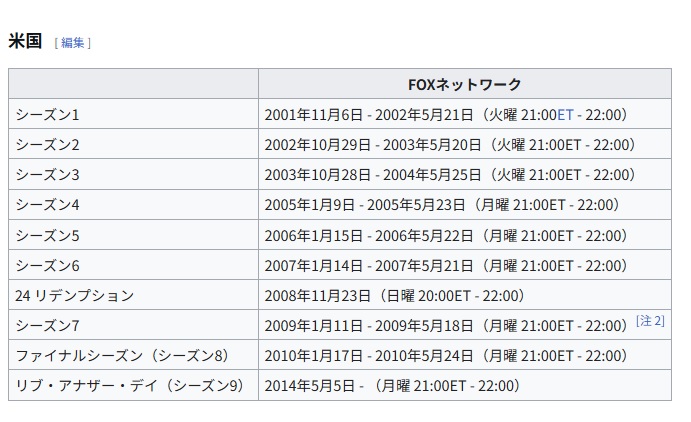The width and height of the screenshot is (691, 422).
Task: Select the 2008年11月23日 broadcast date cell
Action: pos(394,295)
